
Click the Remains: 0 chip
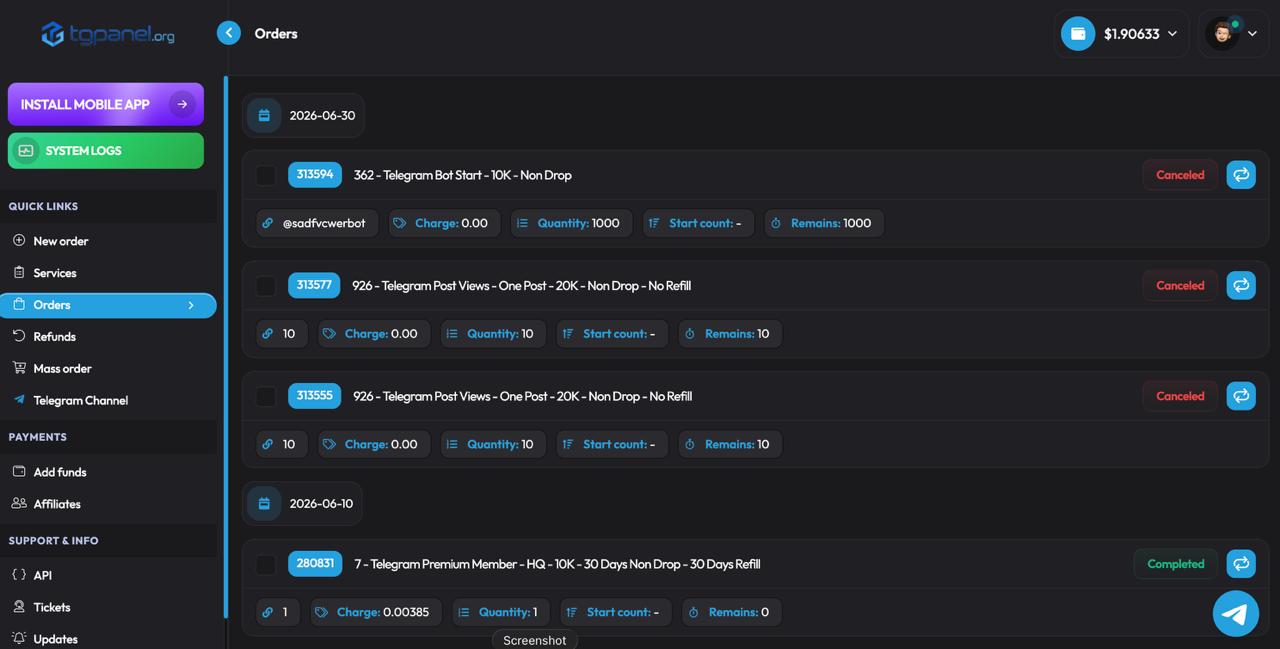tap(732, 612)
